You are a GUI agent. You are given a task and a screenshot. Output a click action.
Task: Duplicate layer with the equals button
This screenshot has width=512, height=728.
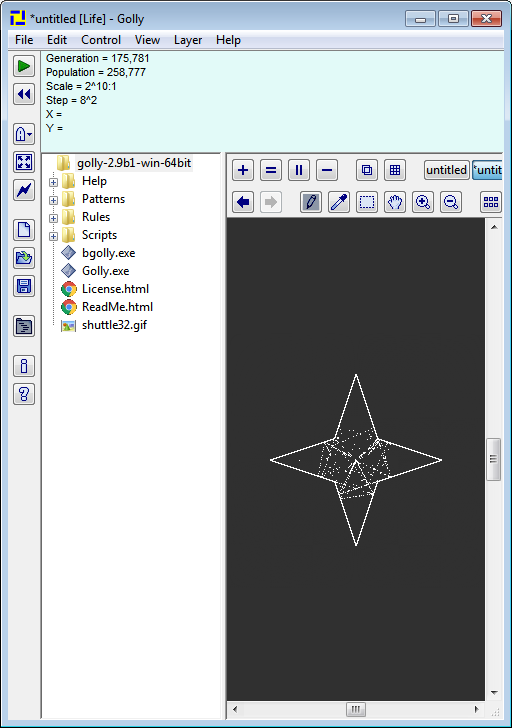tap(271, 170)
